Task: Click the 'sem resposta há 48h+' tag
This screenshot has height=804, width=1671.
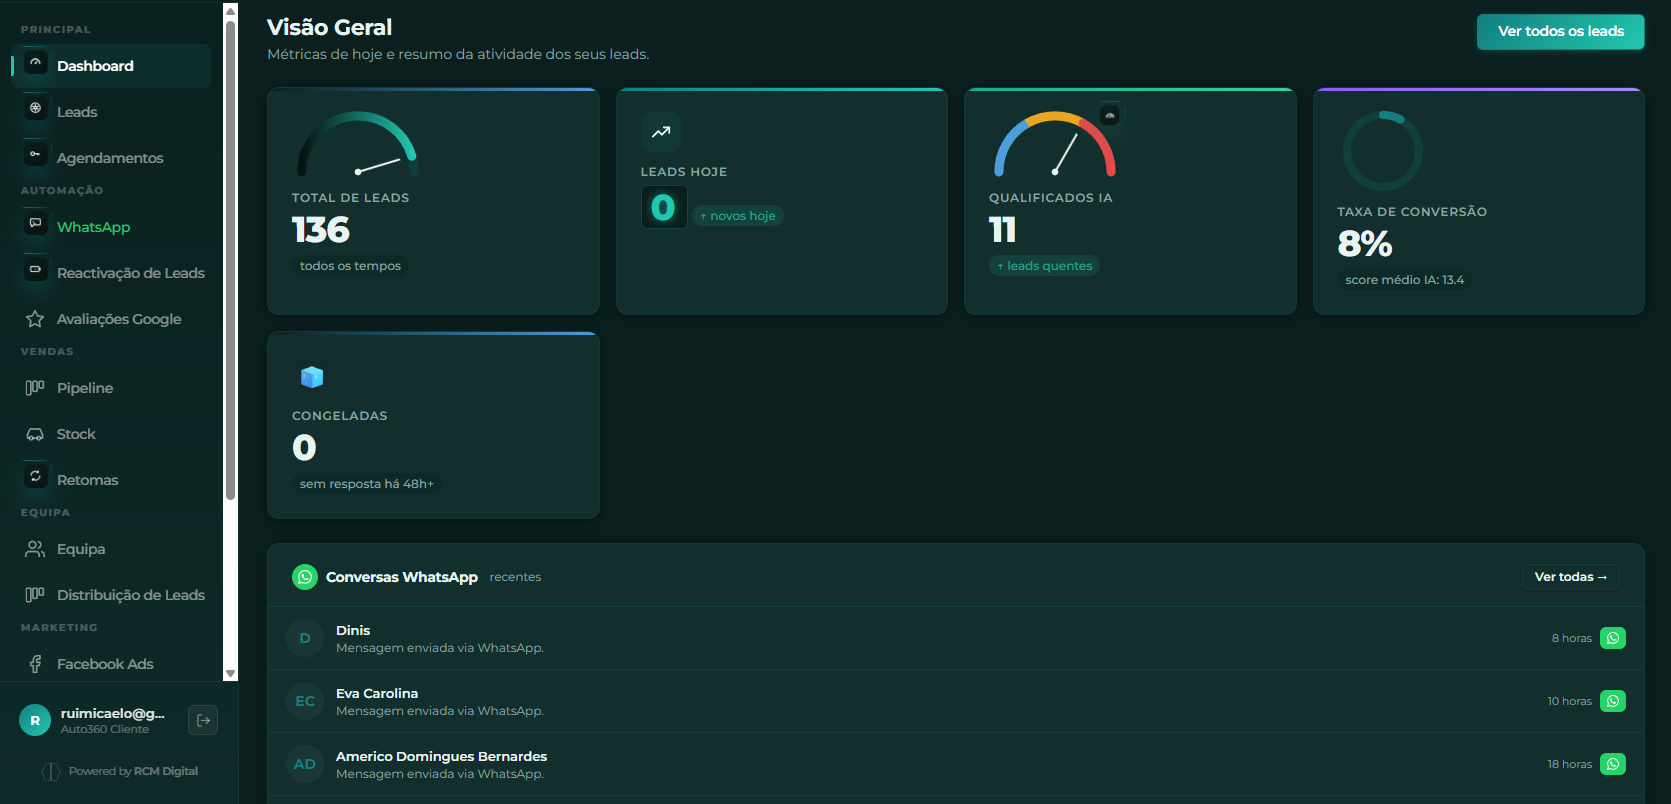Action: pyautogui.click(x=367, y=484)
